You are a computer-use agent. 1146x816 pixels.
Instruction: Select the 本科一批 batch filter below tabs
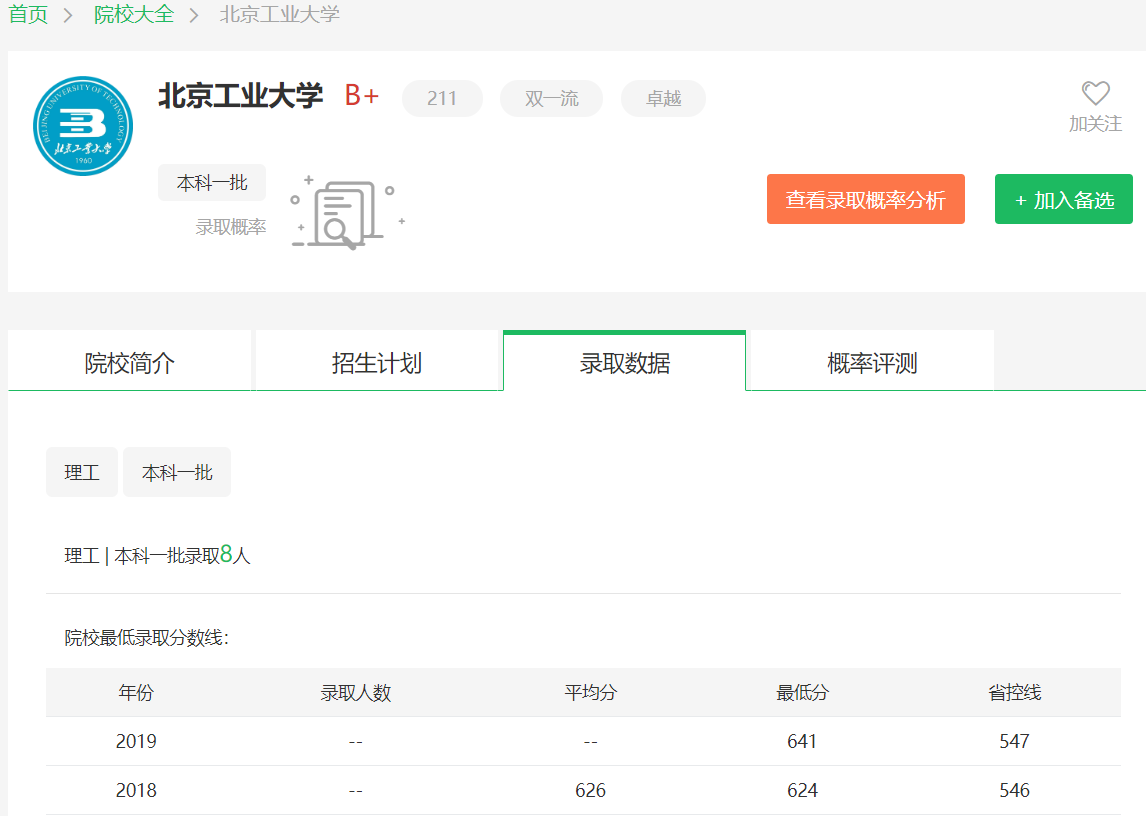click(177, 472)
